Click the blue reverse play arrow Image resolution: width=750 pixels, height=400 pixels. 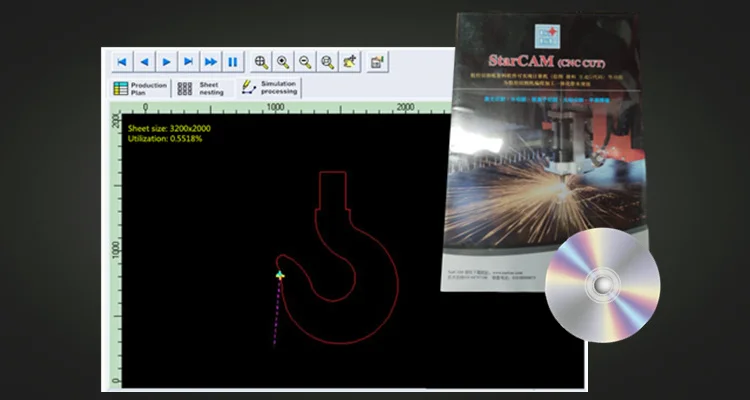click(x=144, y=62)
